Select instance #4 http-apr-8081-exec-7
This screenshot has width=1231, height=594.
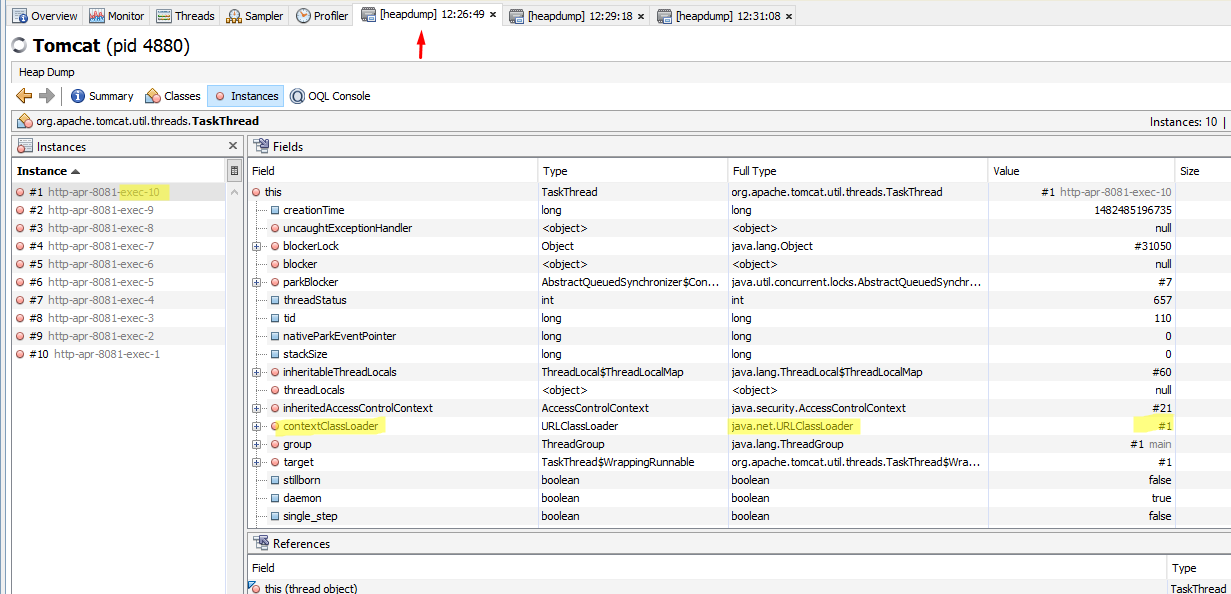[x=118, y=246]
